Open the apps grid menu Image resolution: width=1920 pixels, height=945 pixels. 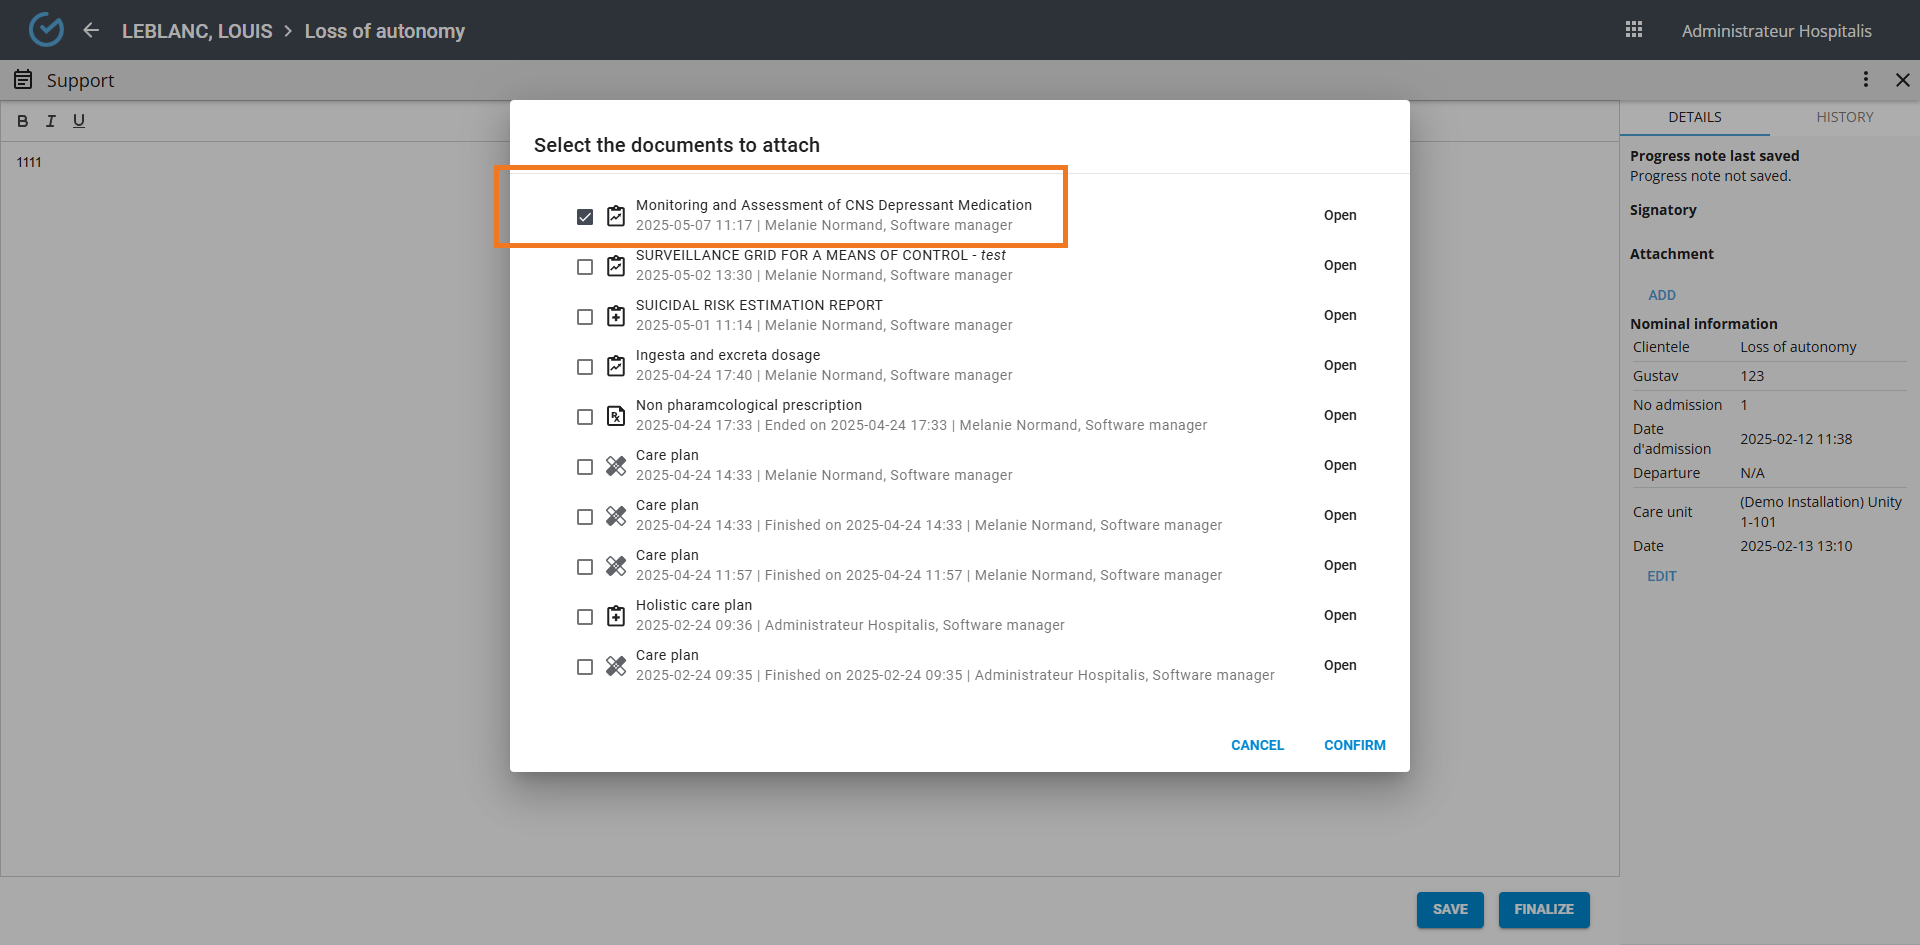tap(1634, 30)
